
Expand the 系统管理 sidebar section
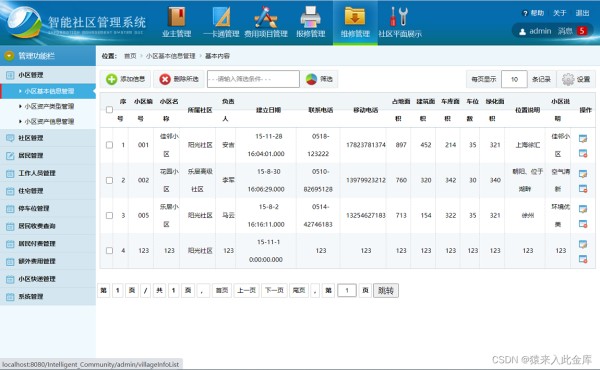[48, 297]
